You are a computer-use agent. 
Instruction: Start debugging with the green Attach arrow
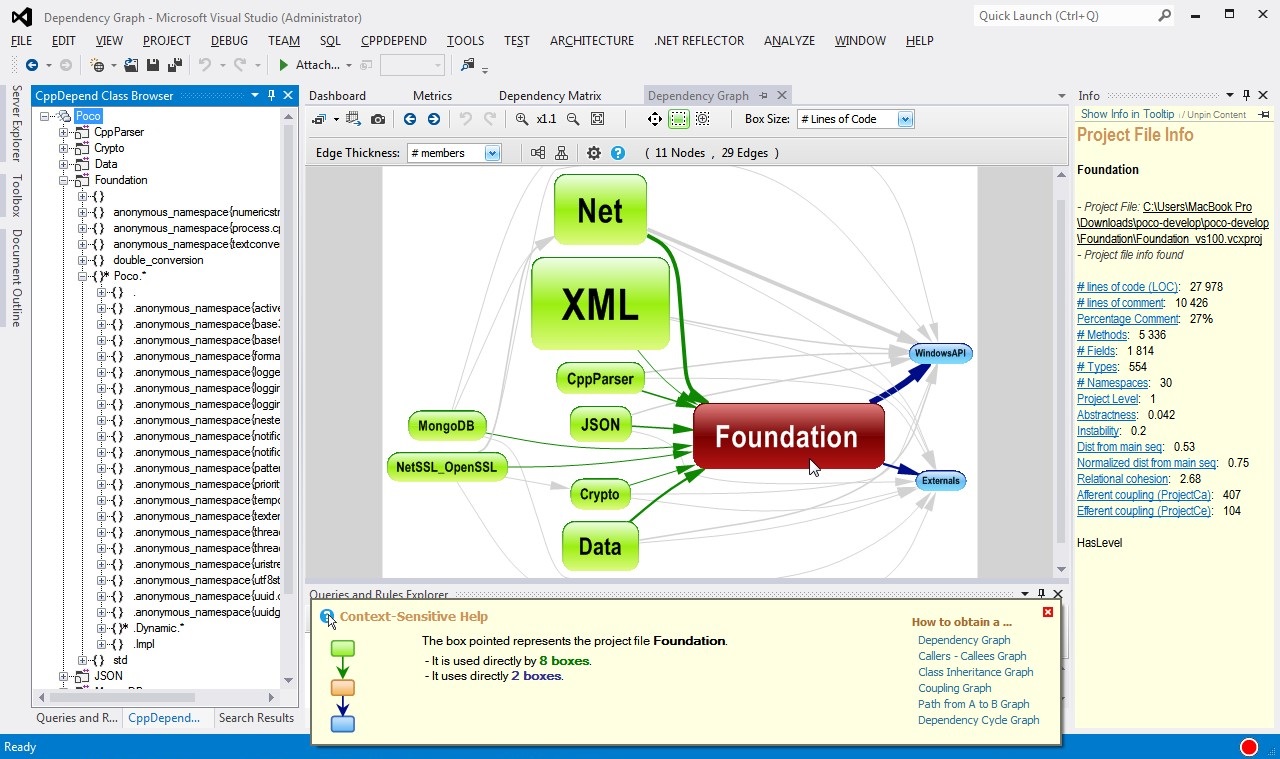(x=284, y=65)
